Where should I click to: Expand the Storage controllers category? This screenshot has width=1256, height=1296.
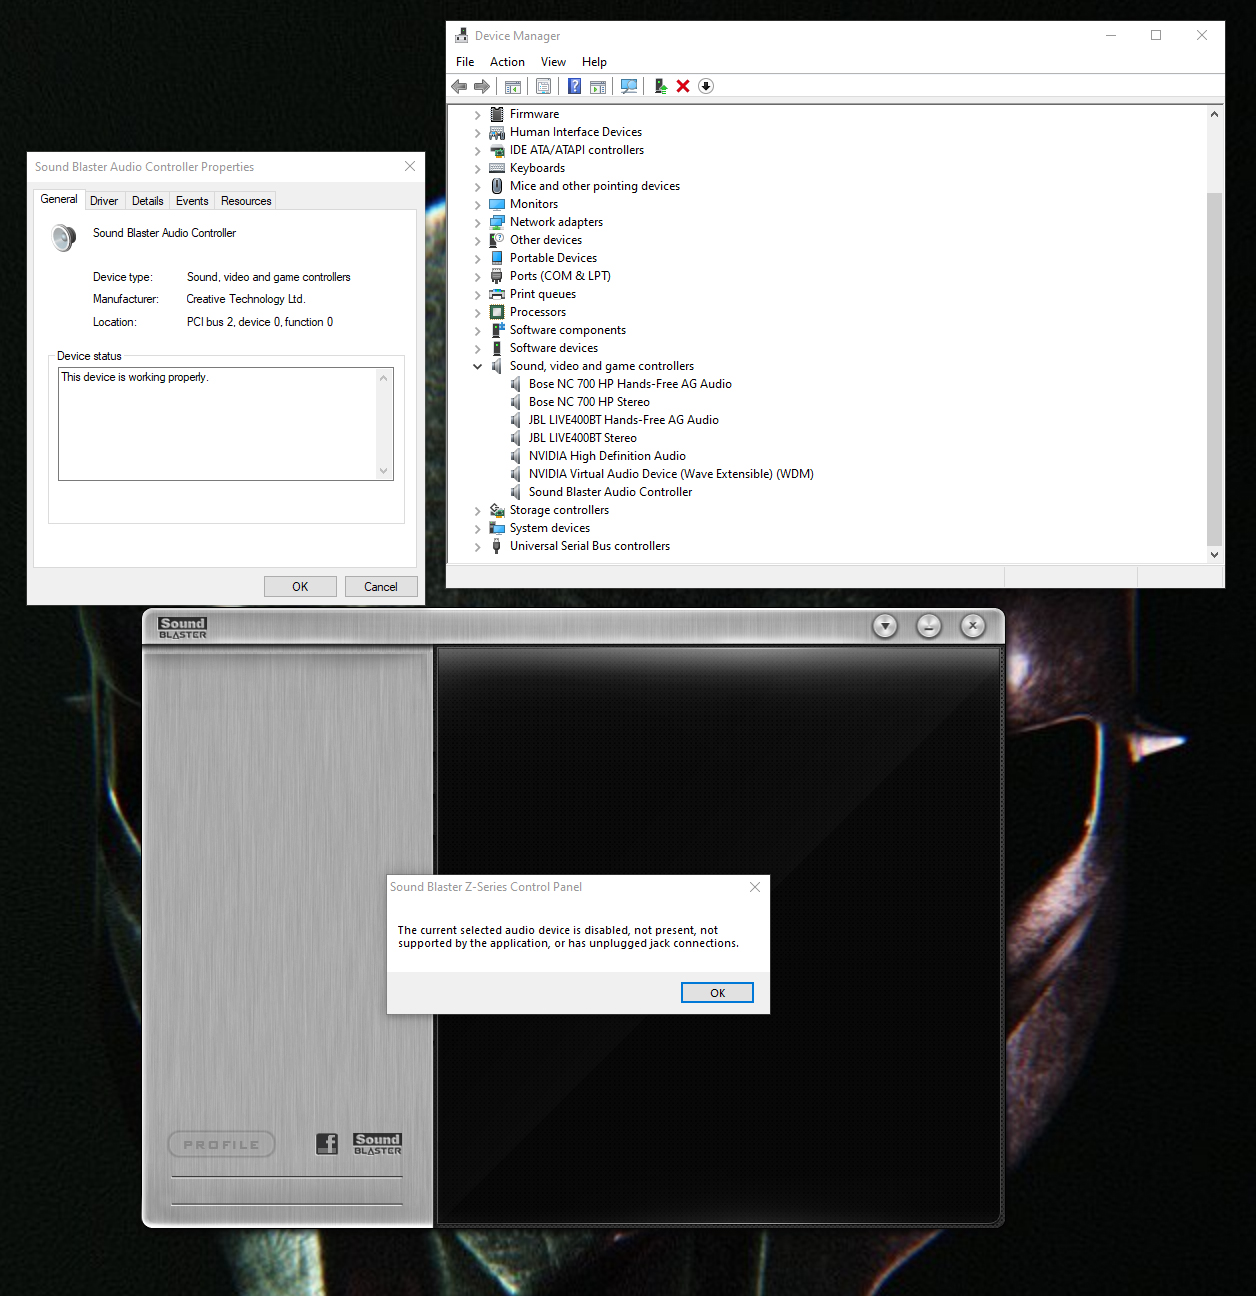click(x=478, y=511)
